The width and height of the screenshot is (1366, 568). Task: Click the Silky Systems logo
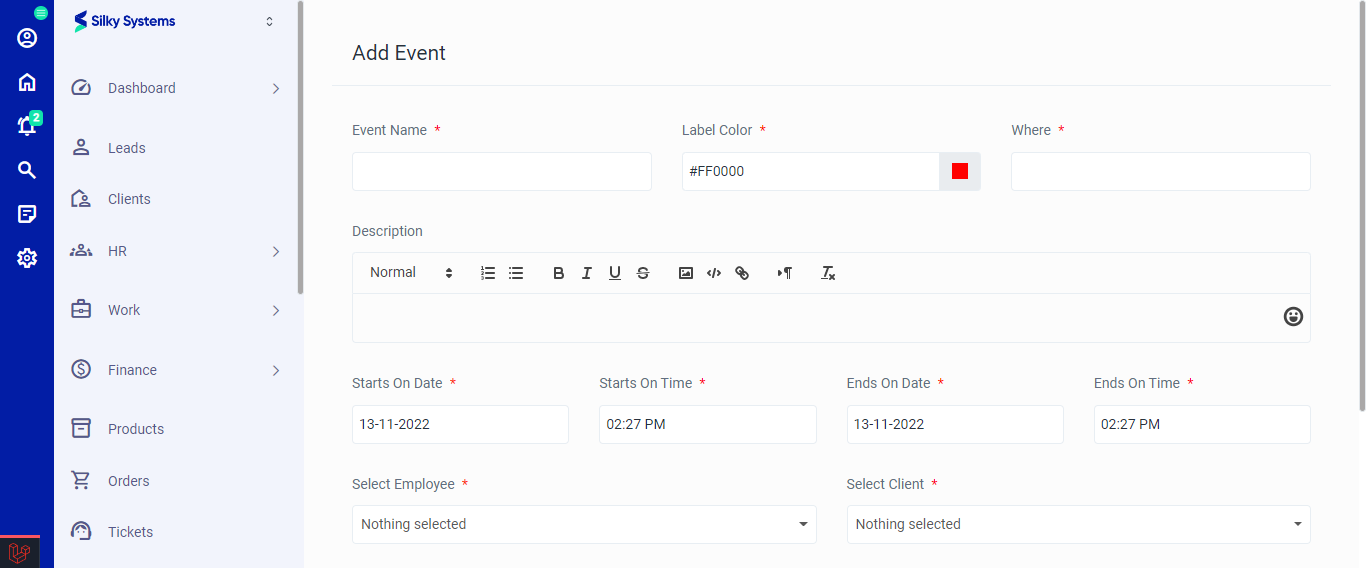pos(125,21)
